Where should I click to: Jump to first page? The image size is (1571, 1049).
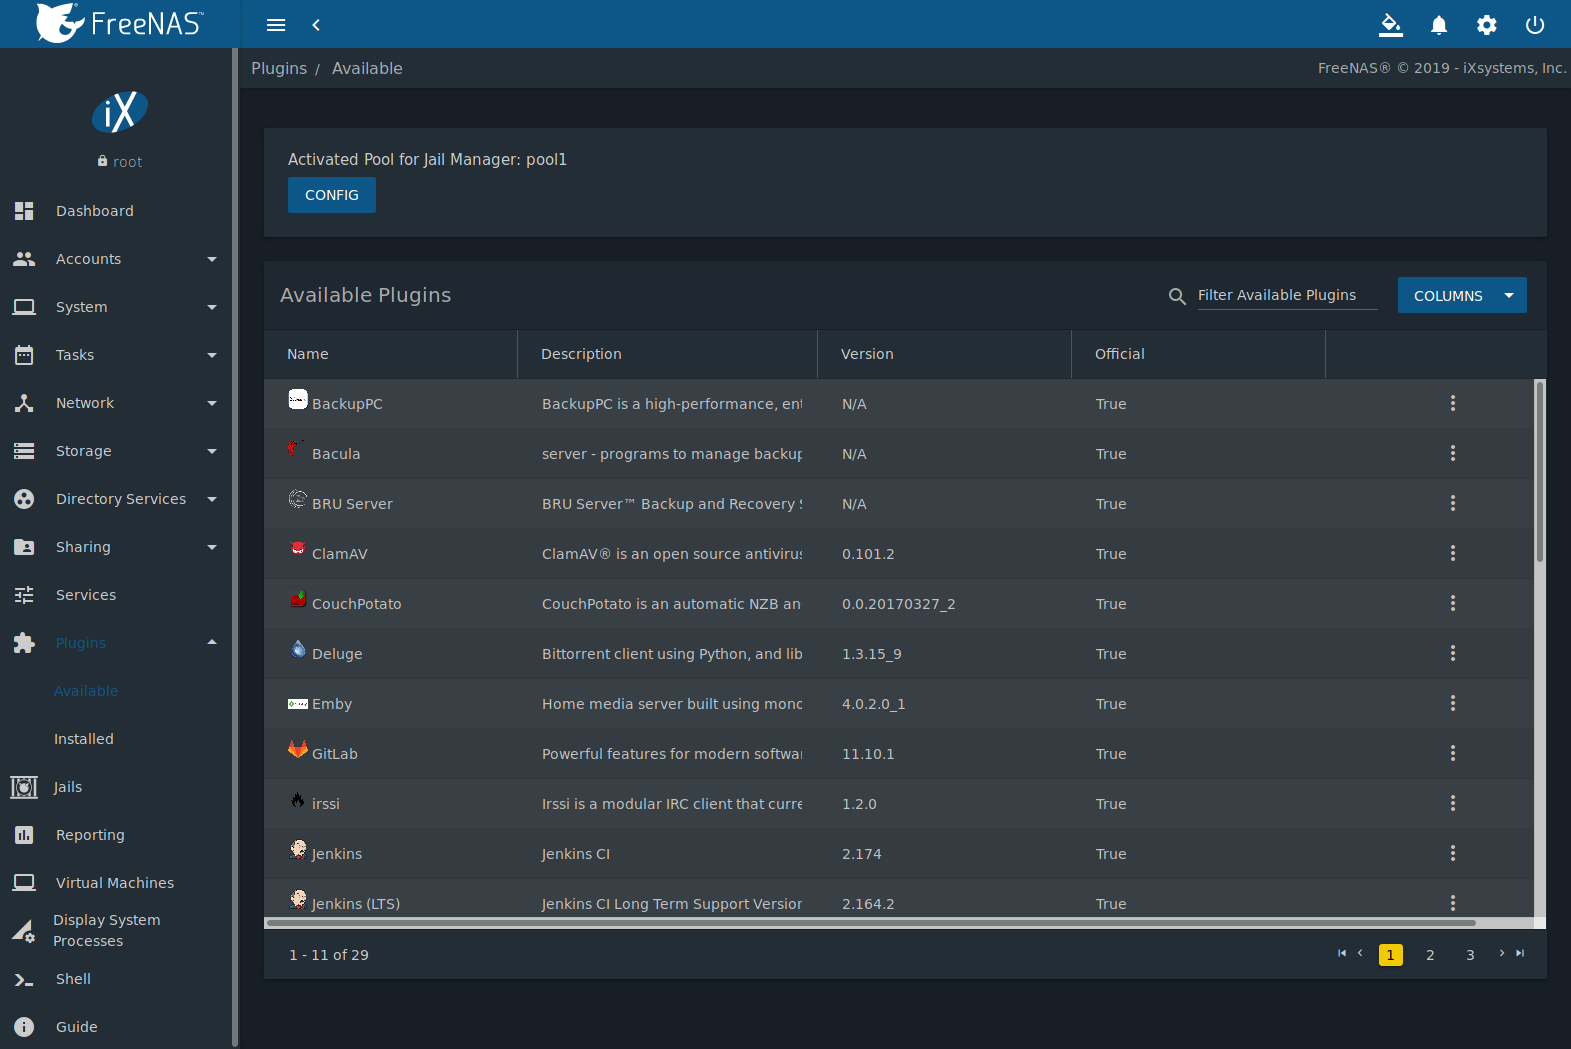click(x=1342, y=953)
